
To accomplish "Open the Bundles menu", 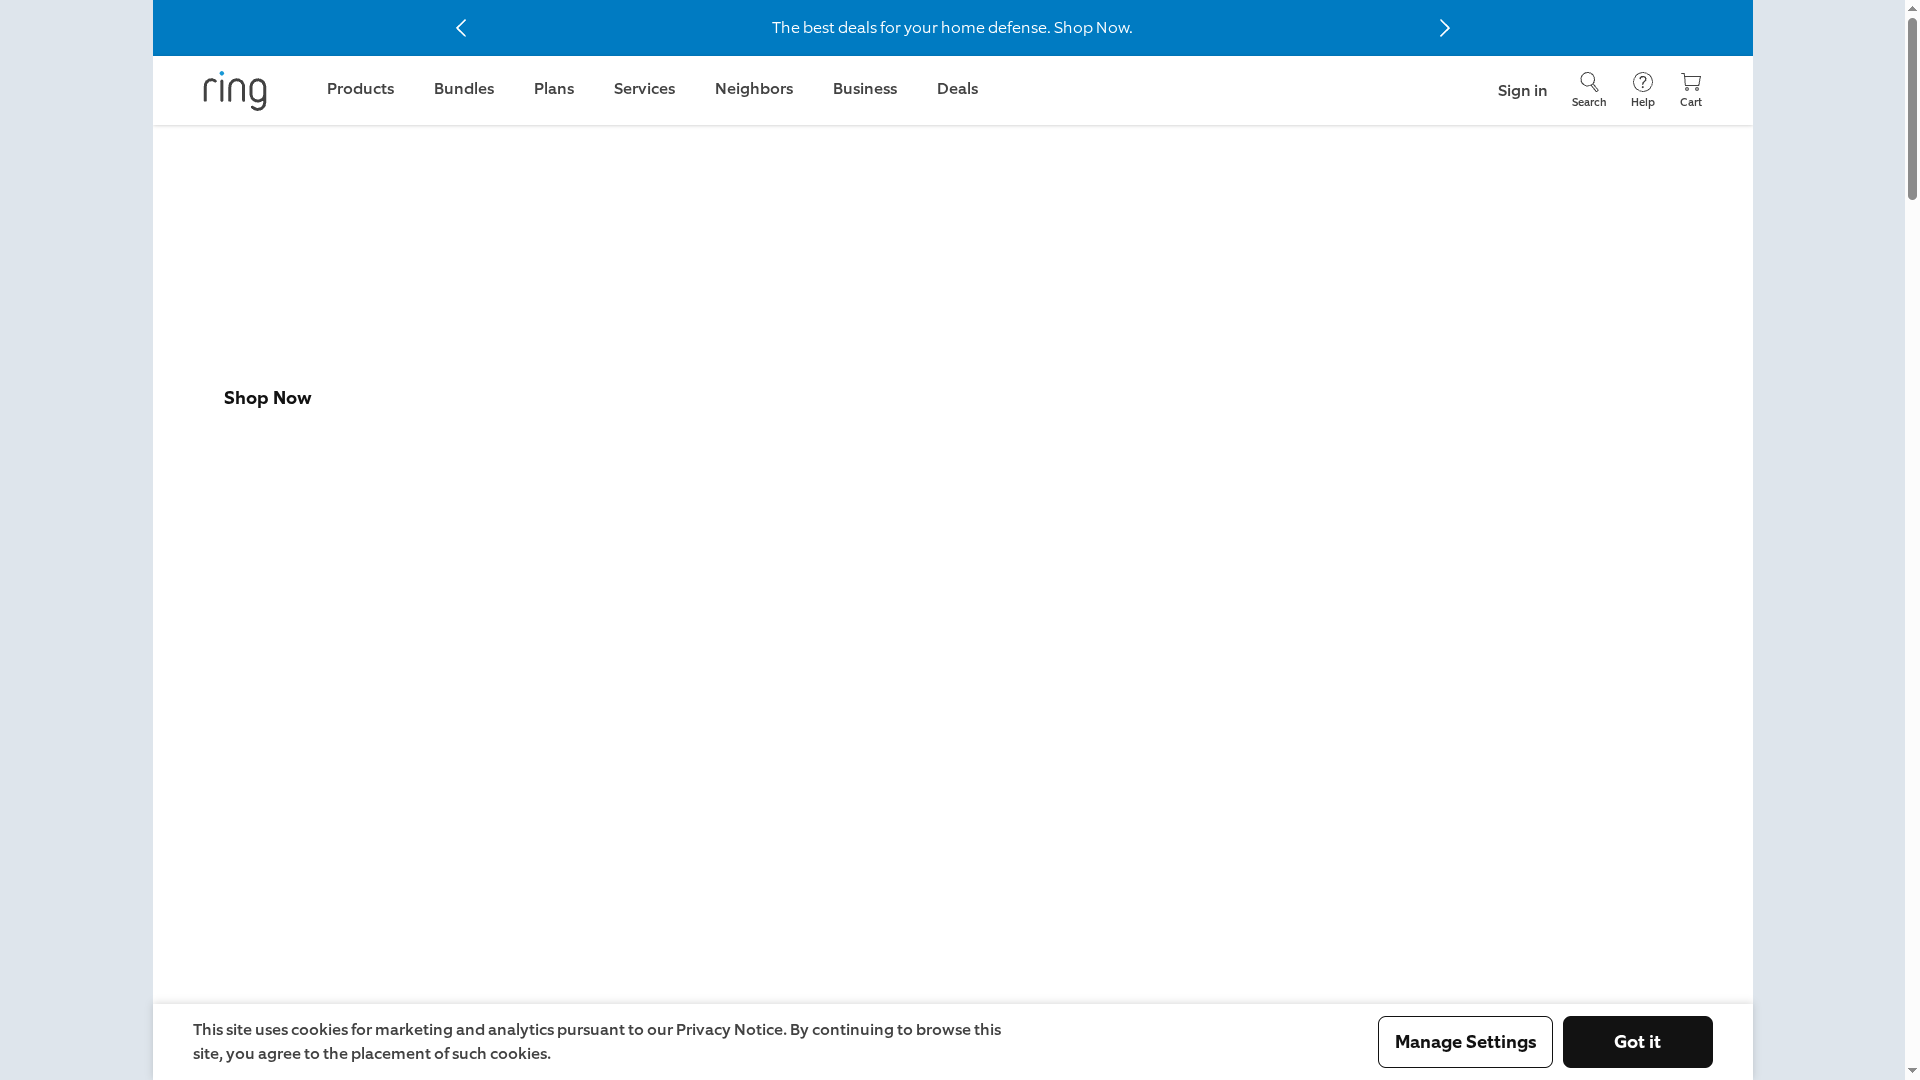I will pos(463,89).
